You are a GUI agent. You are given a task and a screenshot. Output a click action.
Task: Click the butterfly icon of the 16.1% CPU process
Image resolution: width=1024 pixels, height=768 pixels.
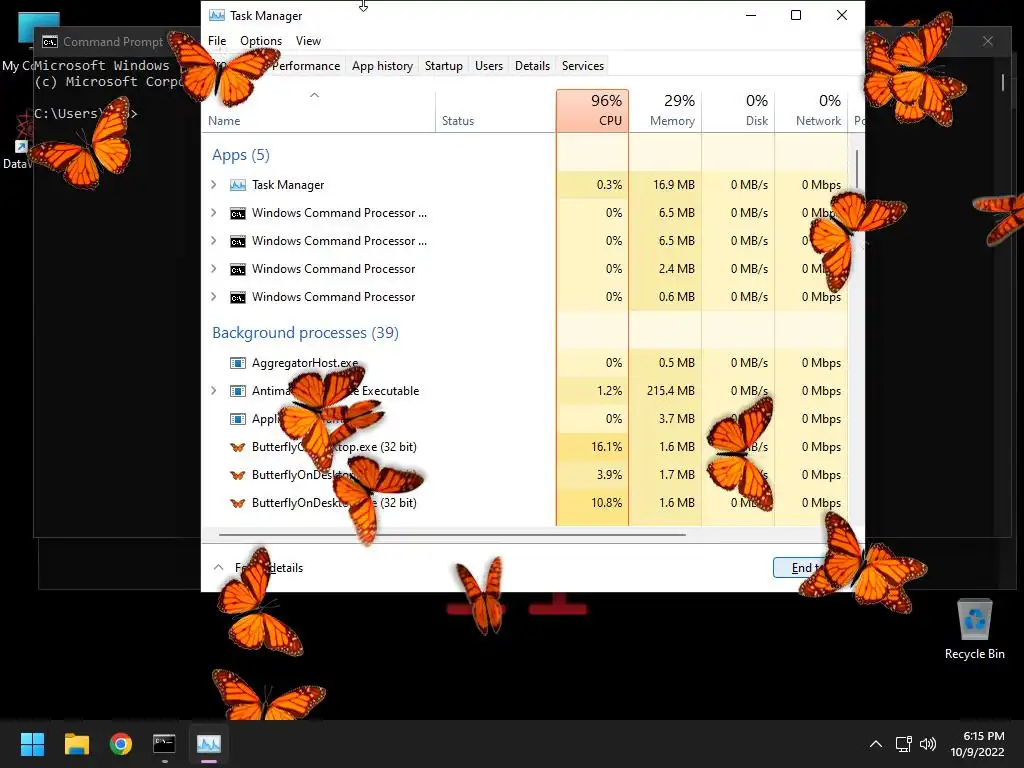pos(238,447)
